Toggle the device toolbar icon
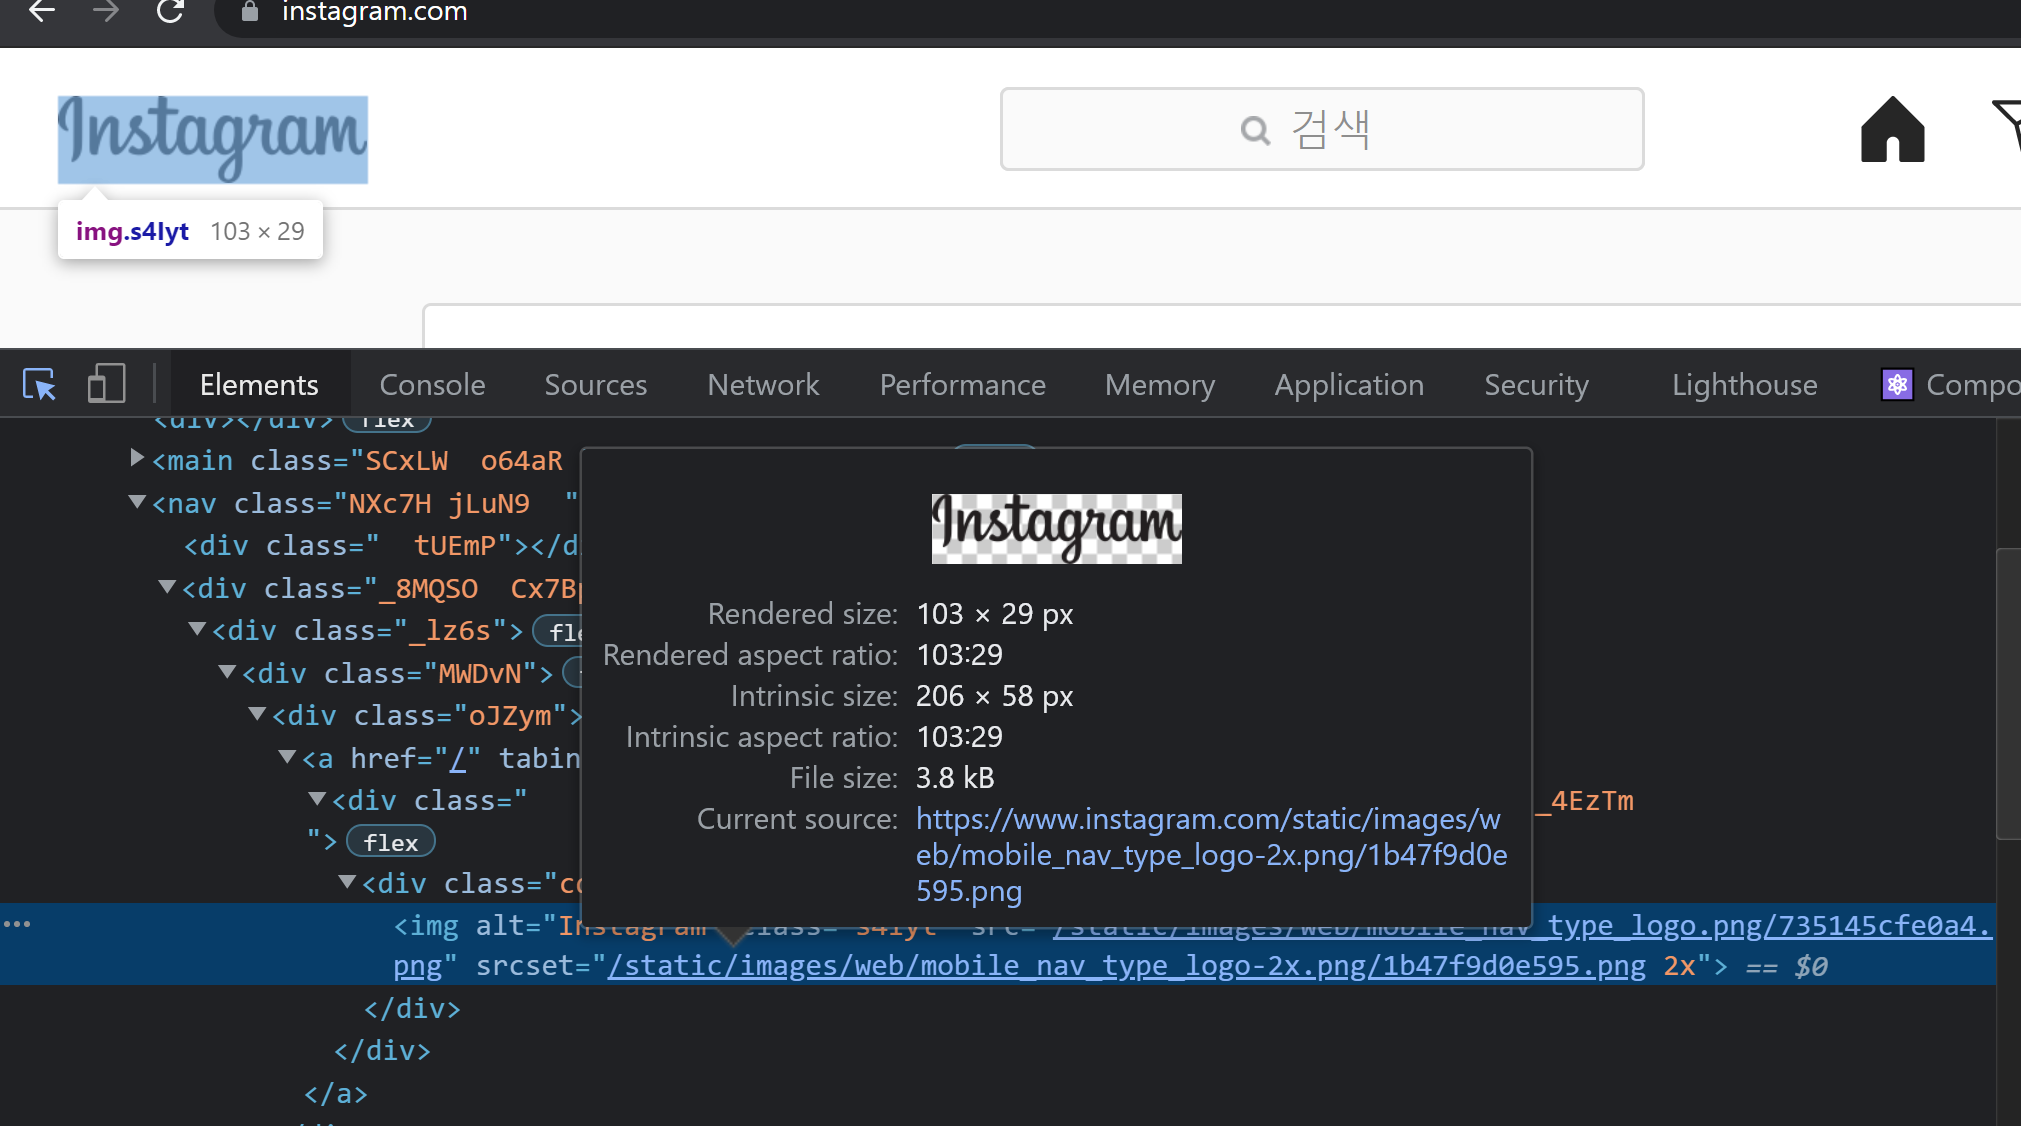 pos(106,384)
